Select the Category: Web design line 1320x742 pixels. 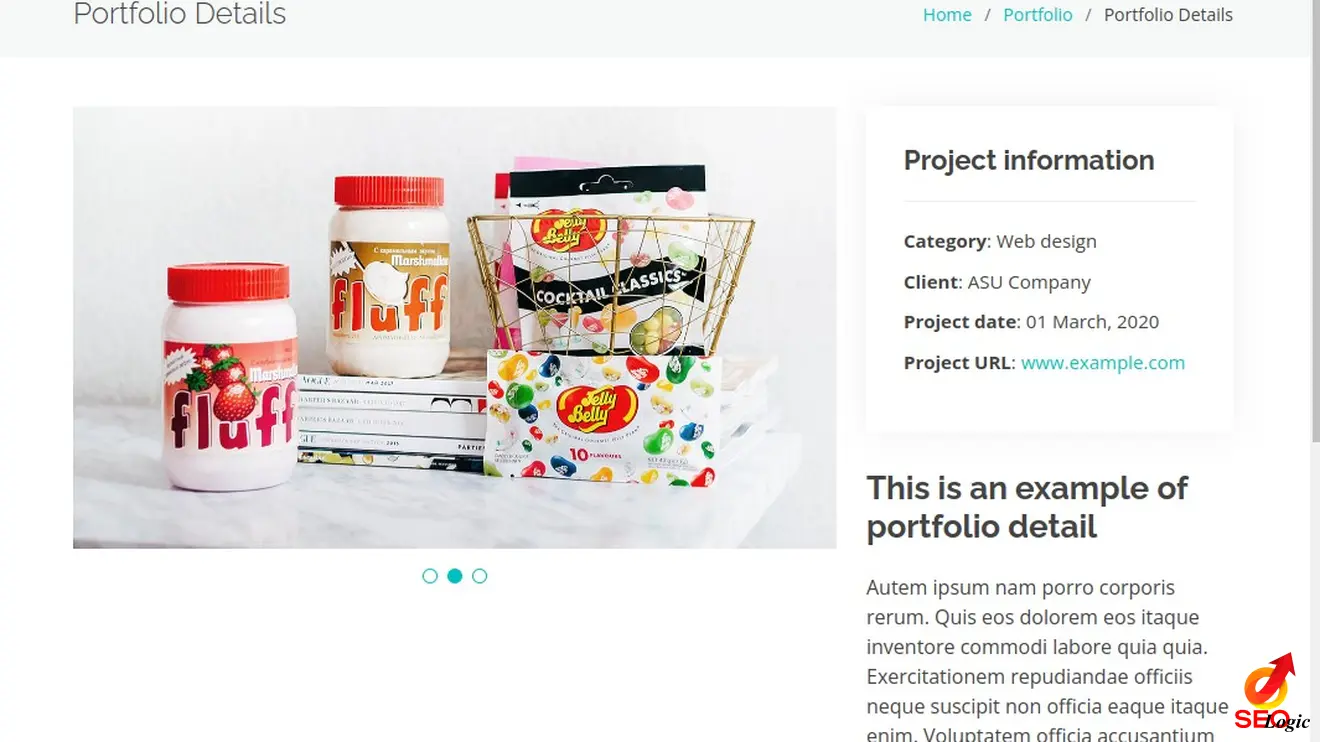(x=1000, y=241)
